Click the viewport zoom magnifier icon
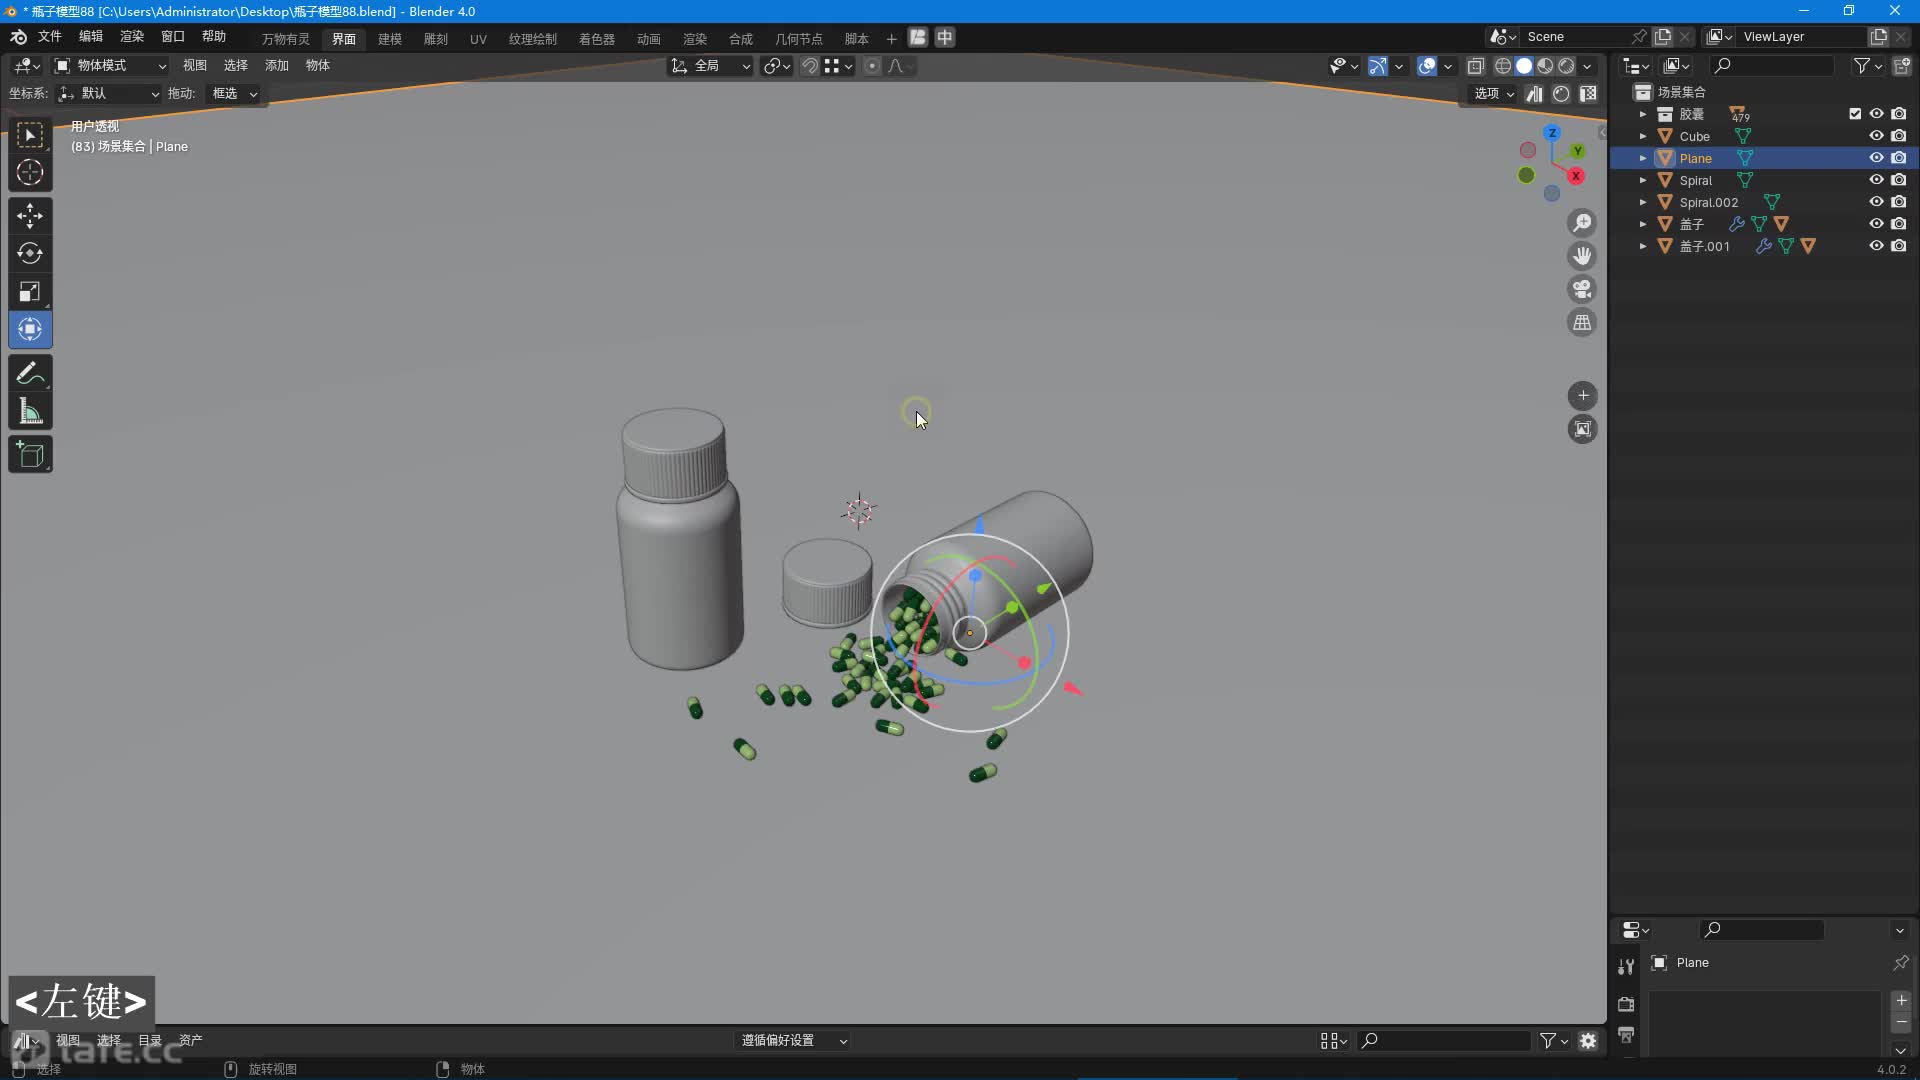The image size is (1920, 1080). 1582,223
